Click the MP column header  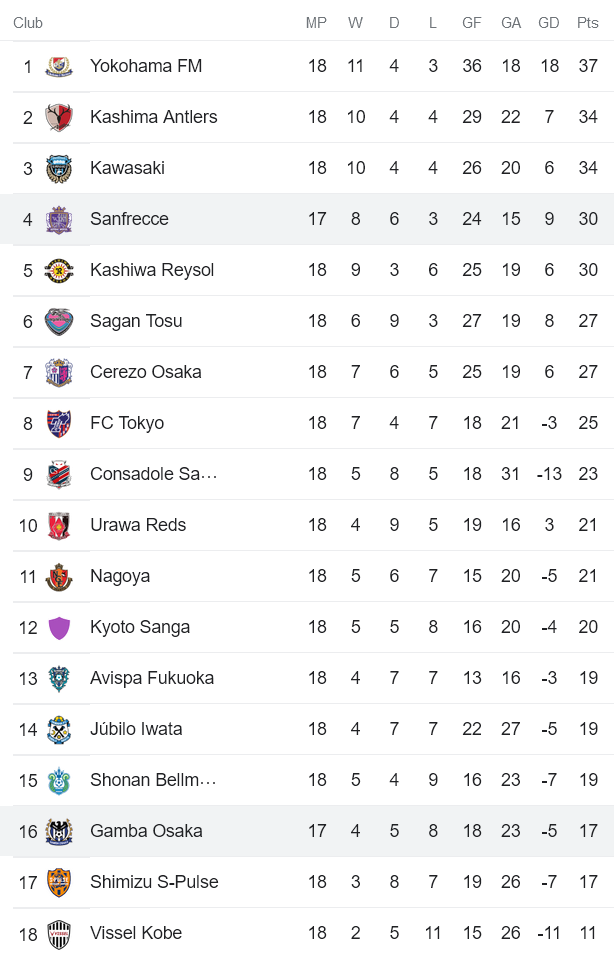coord(317,22)
